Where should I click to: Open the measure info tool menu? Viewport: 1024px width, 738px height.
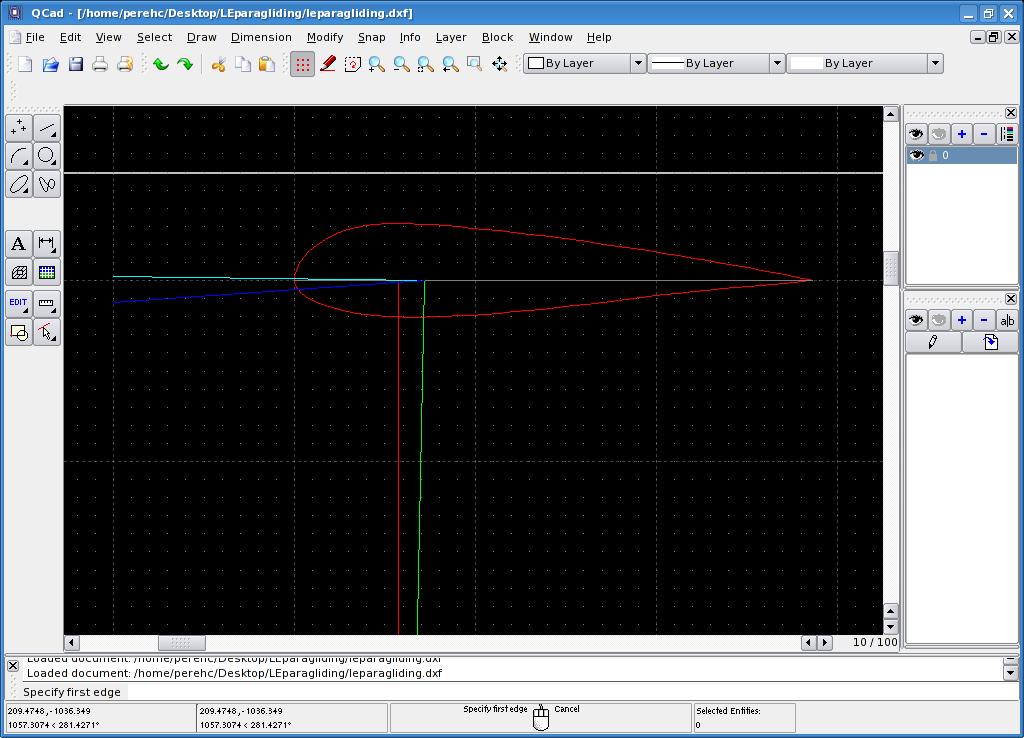pyautogui.click(x=47, y=304)
